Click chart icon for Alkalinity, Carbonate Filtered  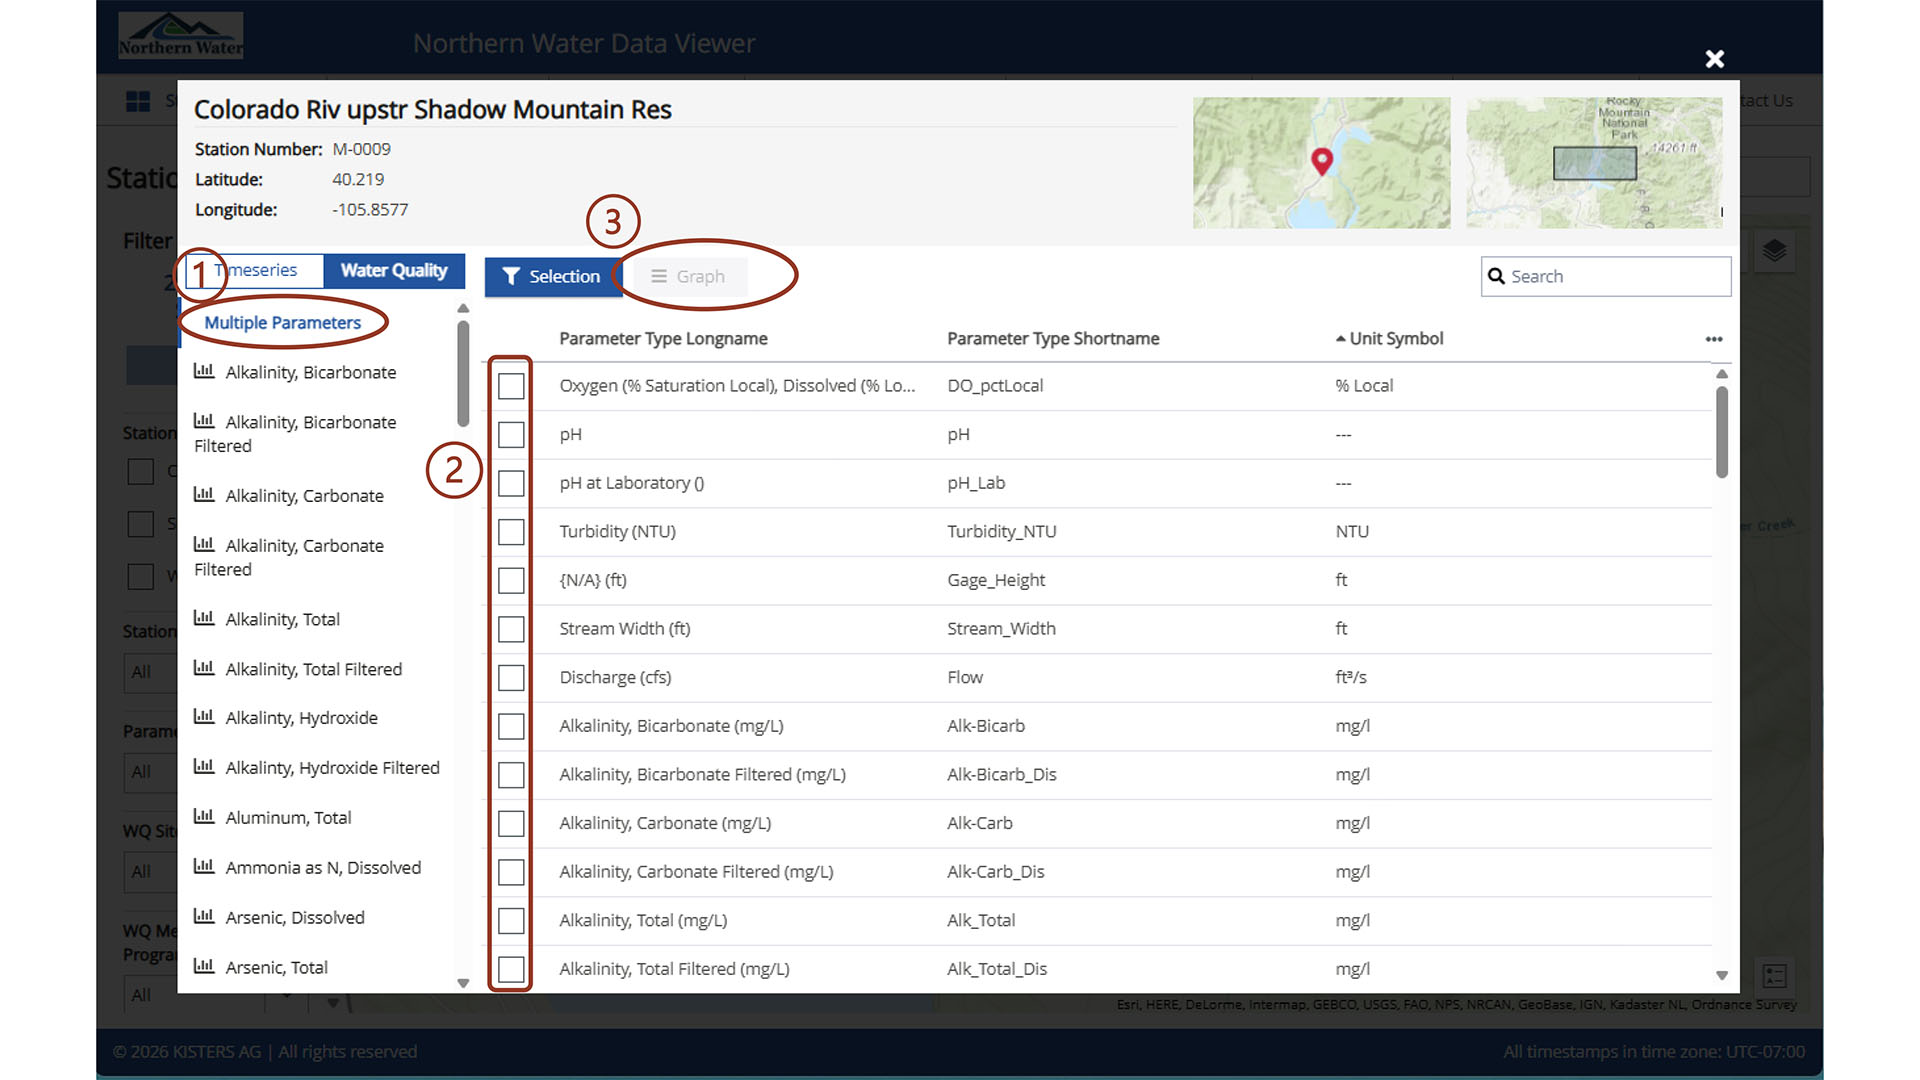(x=204, y=544)
